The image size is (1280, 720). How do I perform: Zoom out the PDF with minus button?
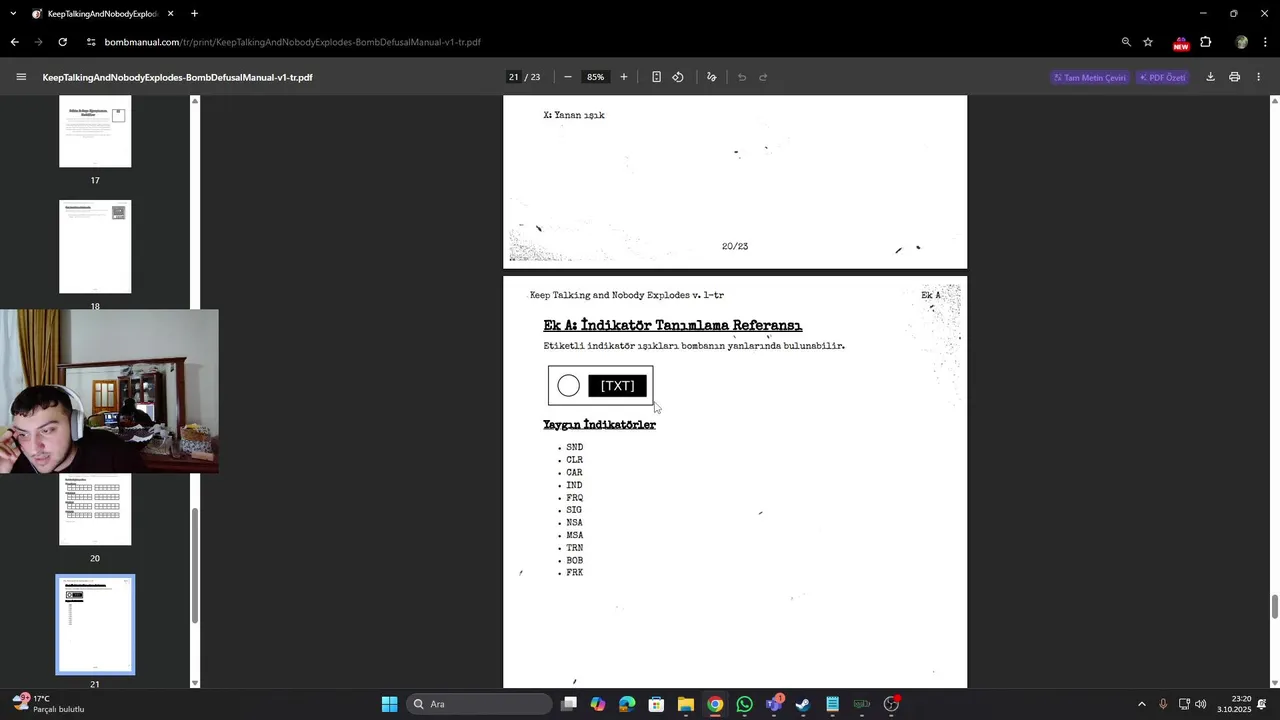point(568,77)
